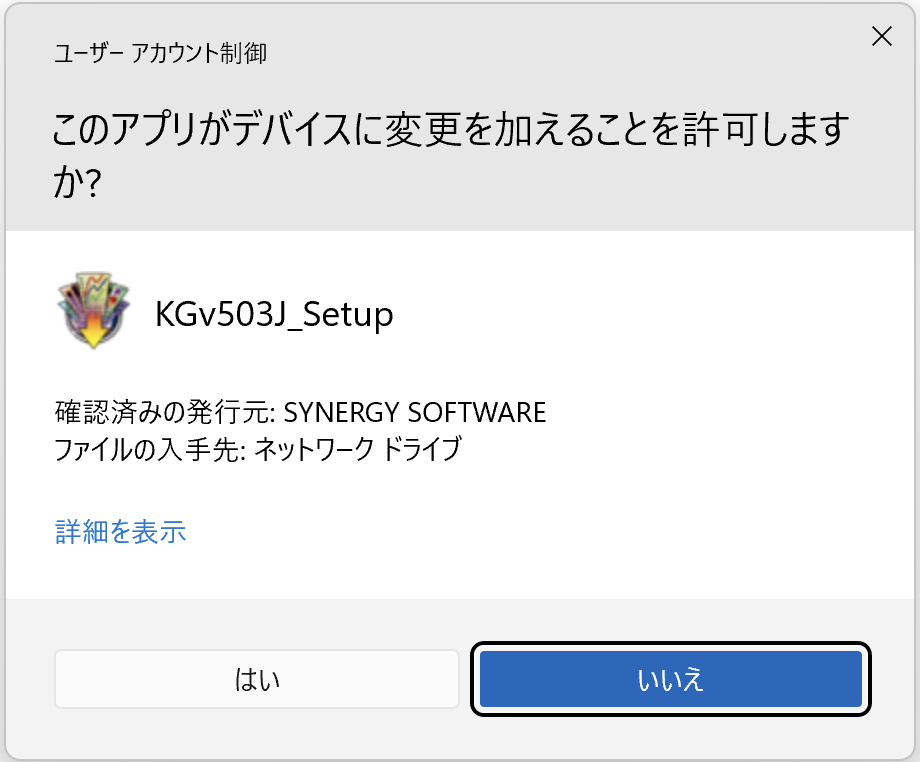Screen dimensions: 920x762
Task: Allow the app to make changes
Action: click(256, 680)
